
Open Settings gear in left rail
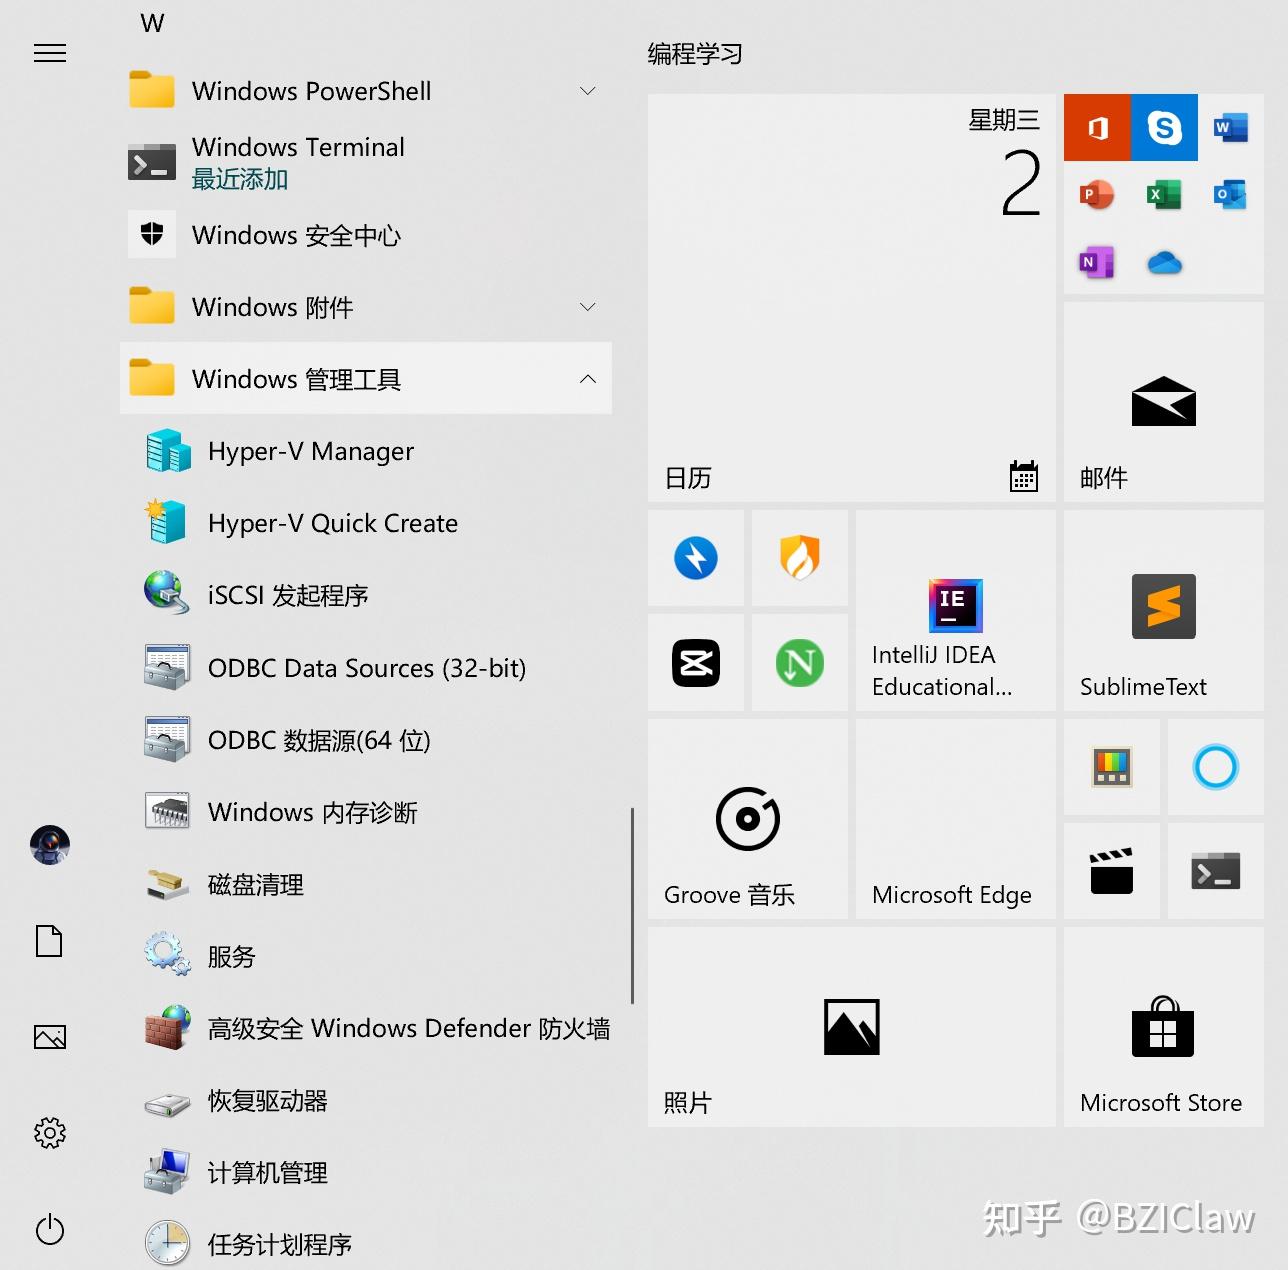pos(50,1133)
